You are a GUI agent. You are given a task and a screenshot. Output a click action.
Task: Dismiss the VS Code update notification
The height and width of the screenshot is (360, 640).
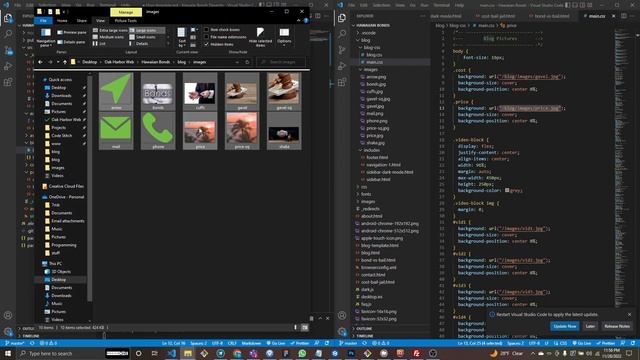(629, 314)
